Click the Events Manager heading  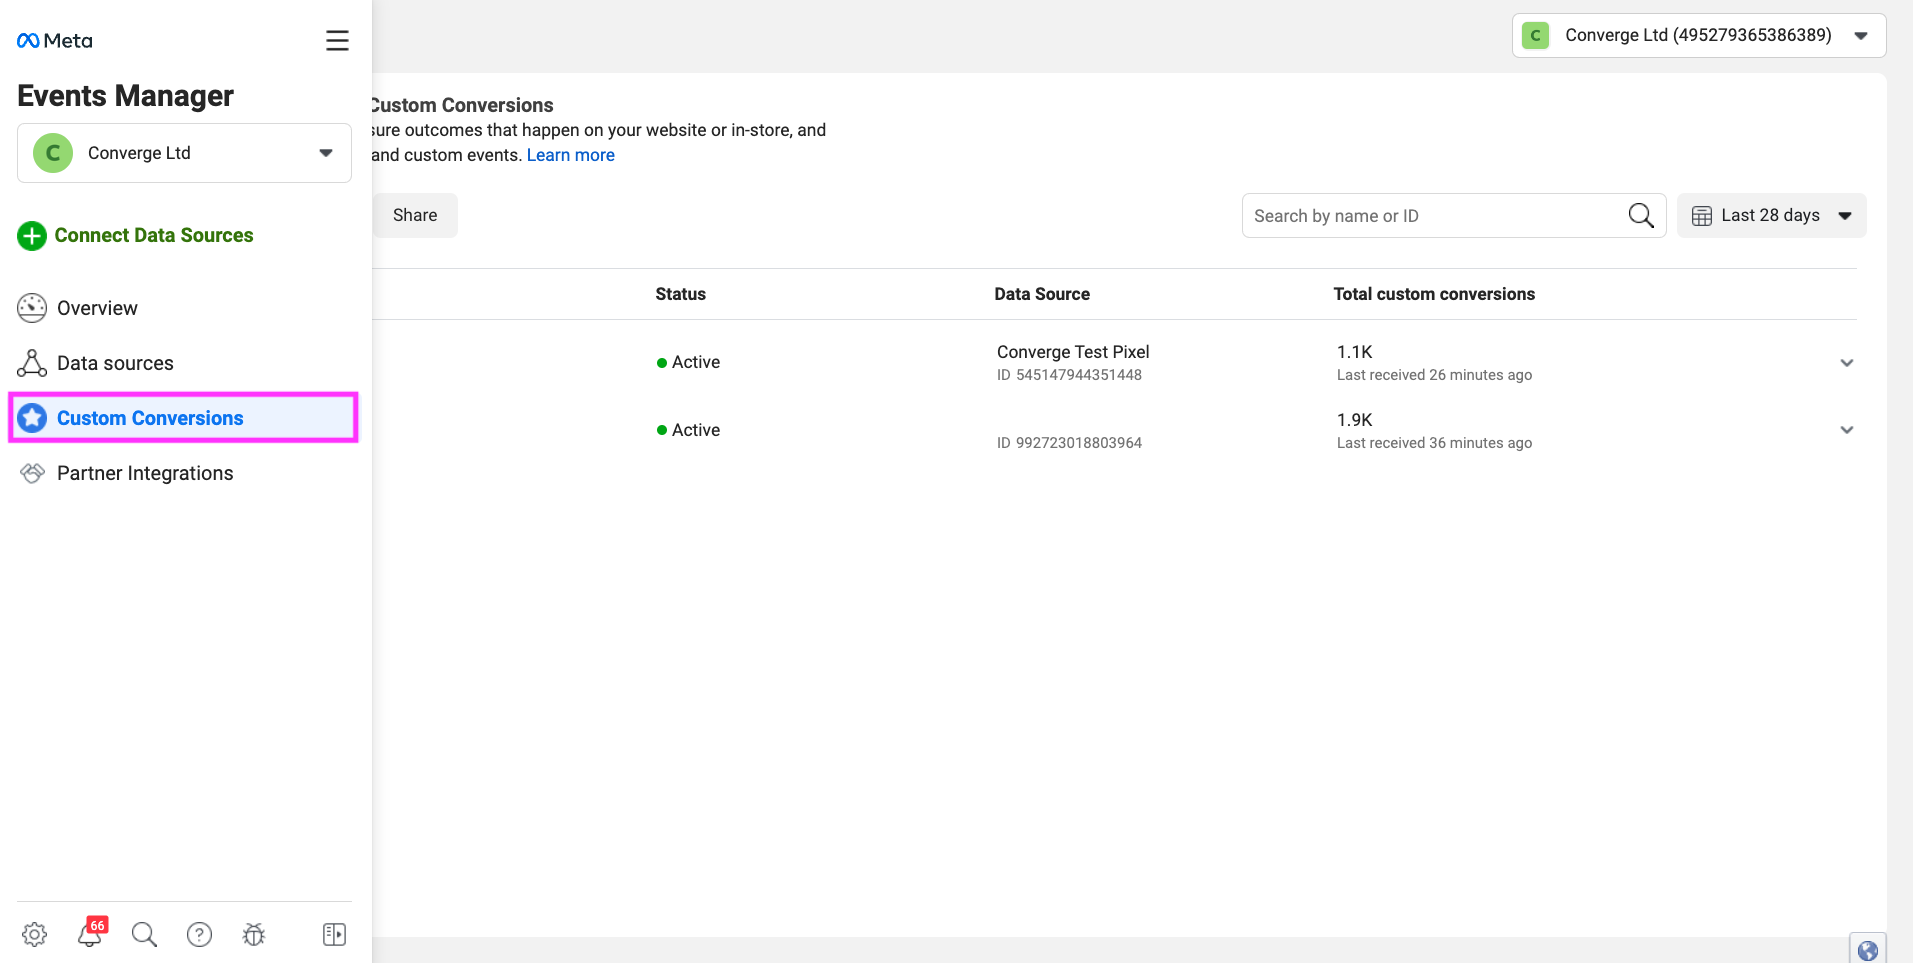(x=125, y=96)
